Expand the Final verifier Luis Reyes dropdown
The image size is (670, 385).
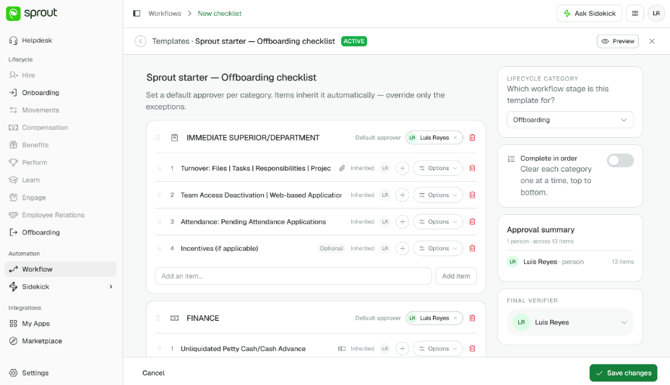pos(570,322)
